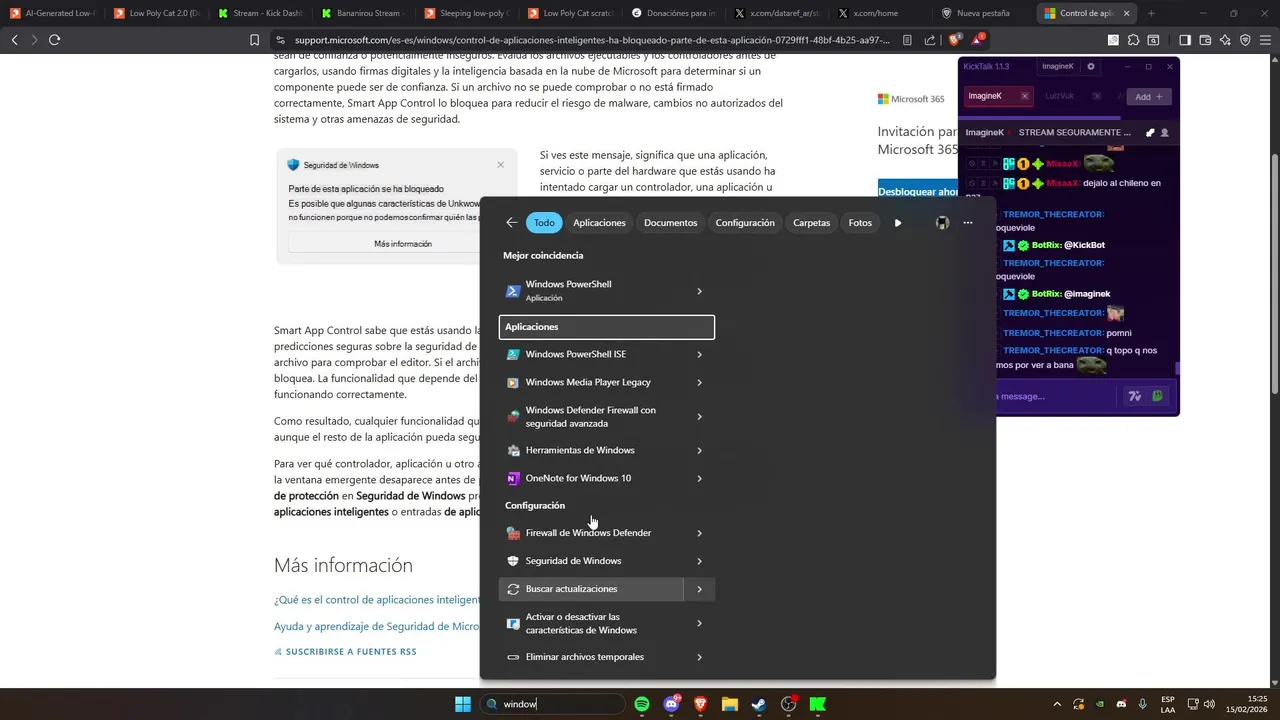Screen dimensions: 1280x720
Task: Bookmark this page icon
Action: (x=254, y=40)
